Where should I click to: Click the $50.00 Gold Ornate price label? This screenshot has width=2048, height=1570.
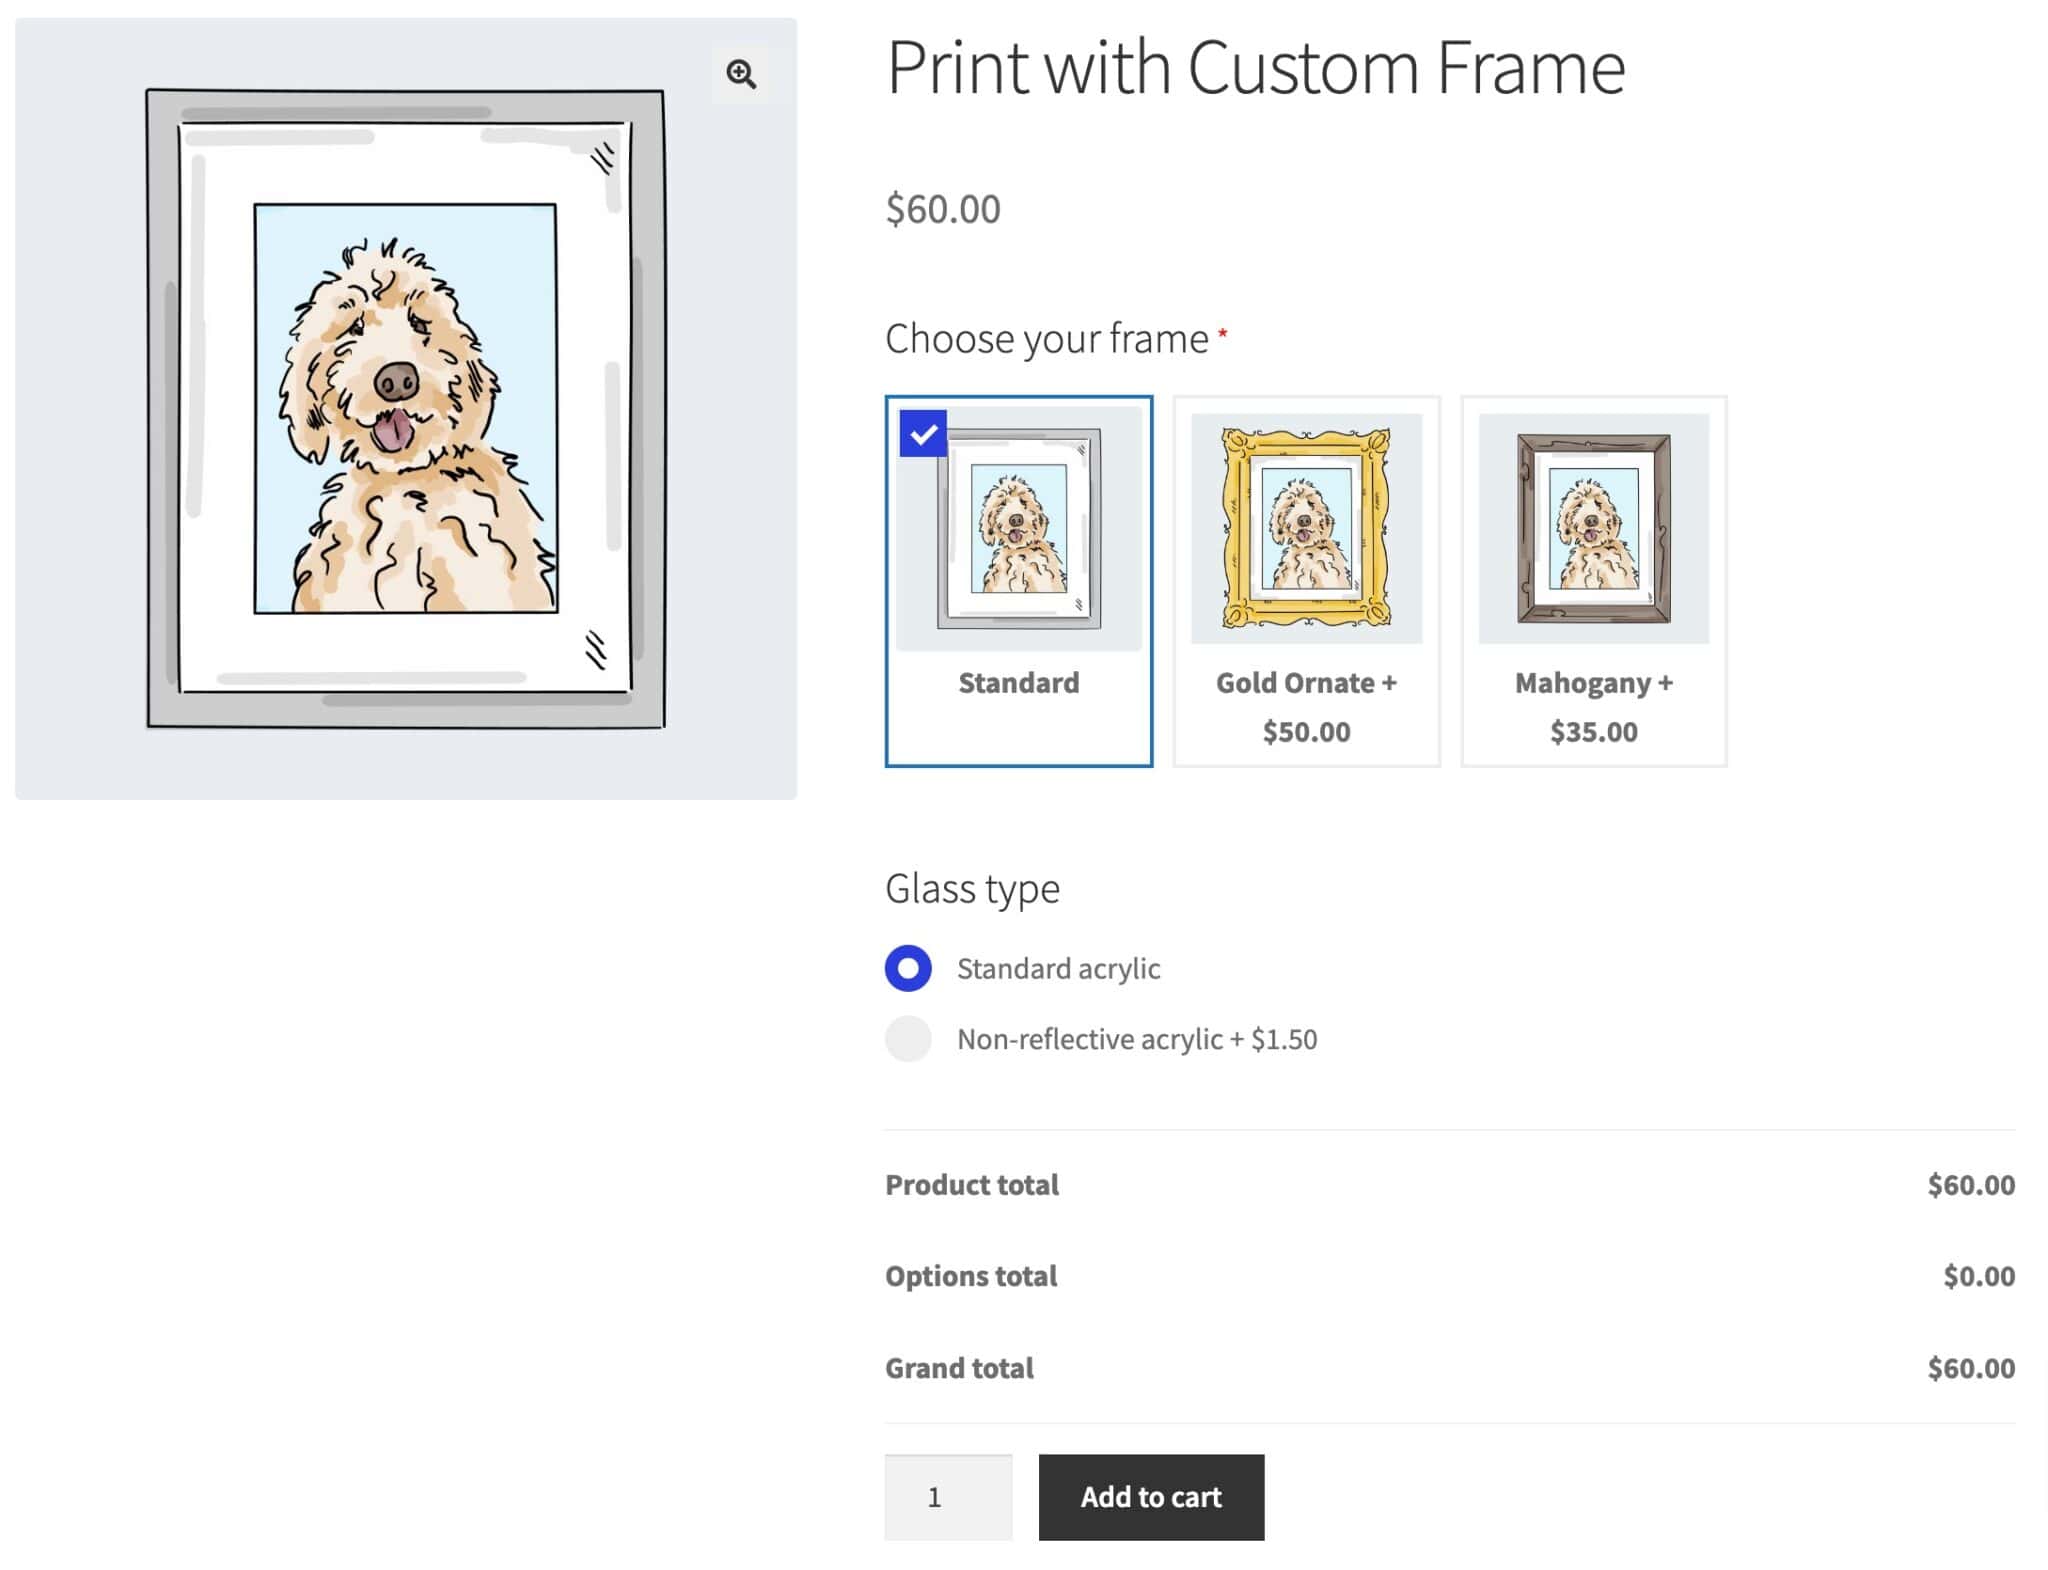(1306, 731)
